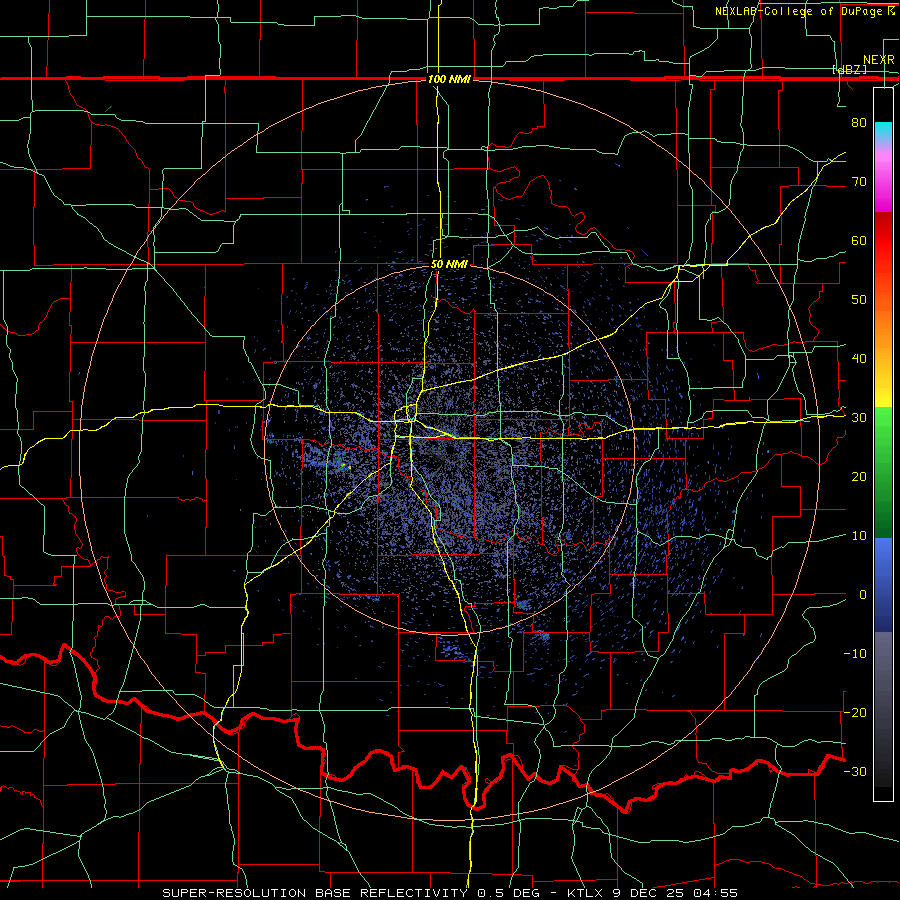Click the red segment of the reflectivity color bar

[x=883, y=241]
